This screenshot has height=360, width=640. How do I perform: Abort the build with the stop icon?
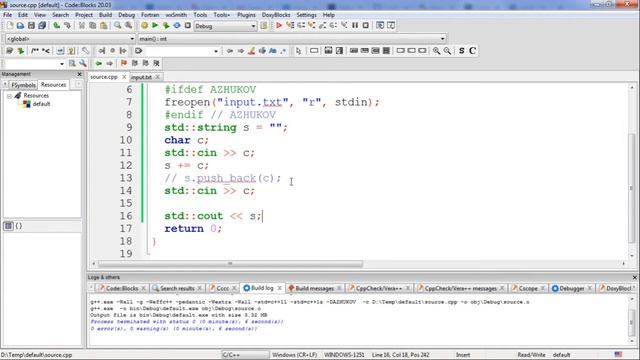[188, 26]
